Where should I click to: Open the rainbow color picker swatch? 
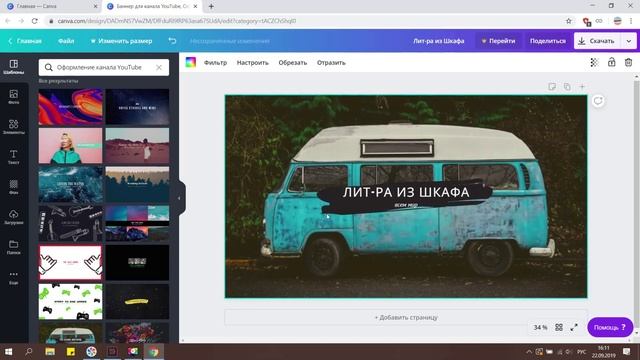coord(191,62)
